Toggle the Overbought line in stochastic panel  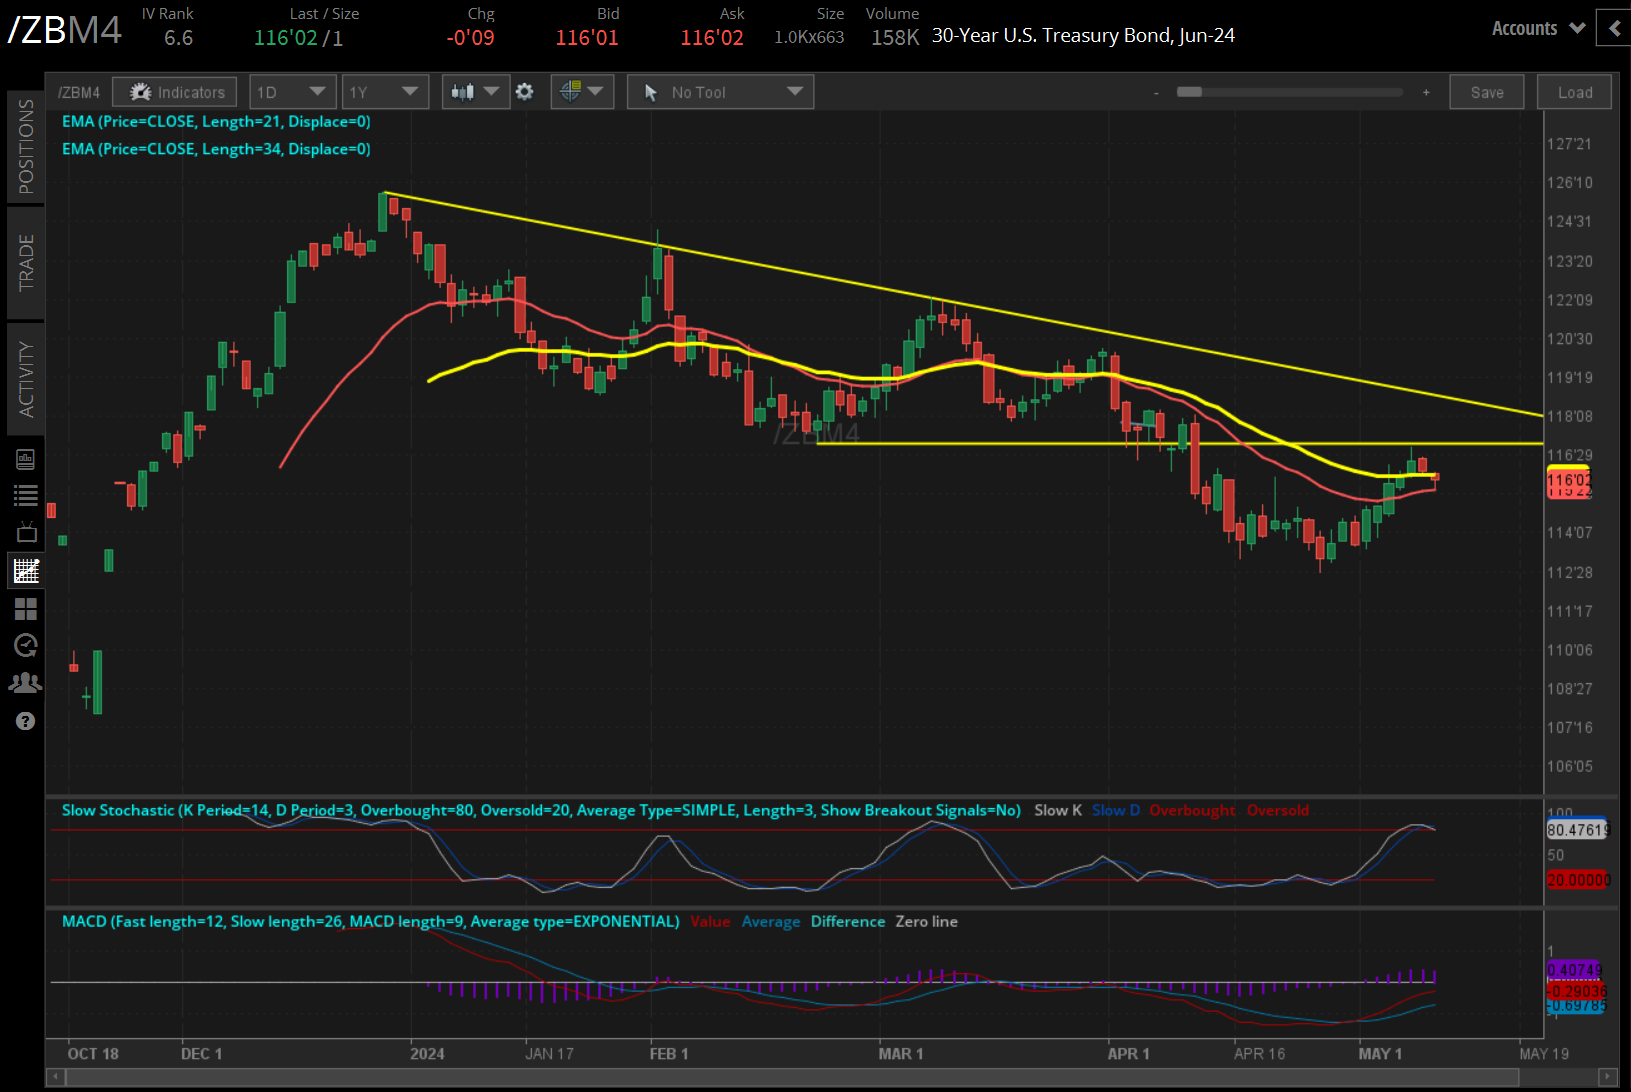coord(1192,810)
